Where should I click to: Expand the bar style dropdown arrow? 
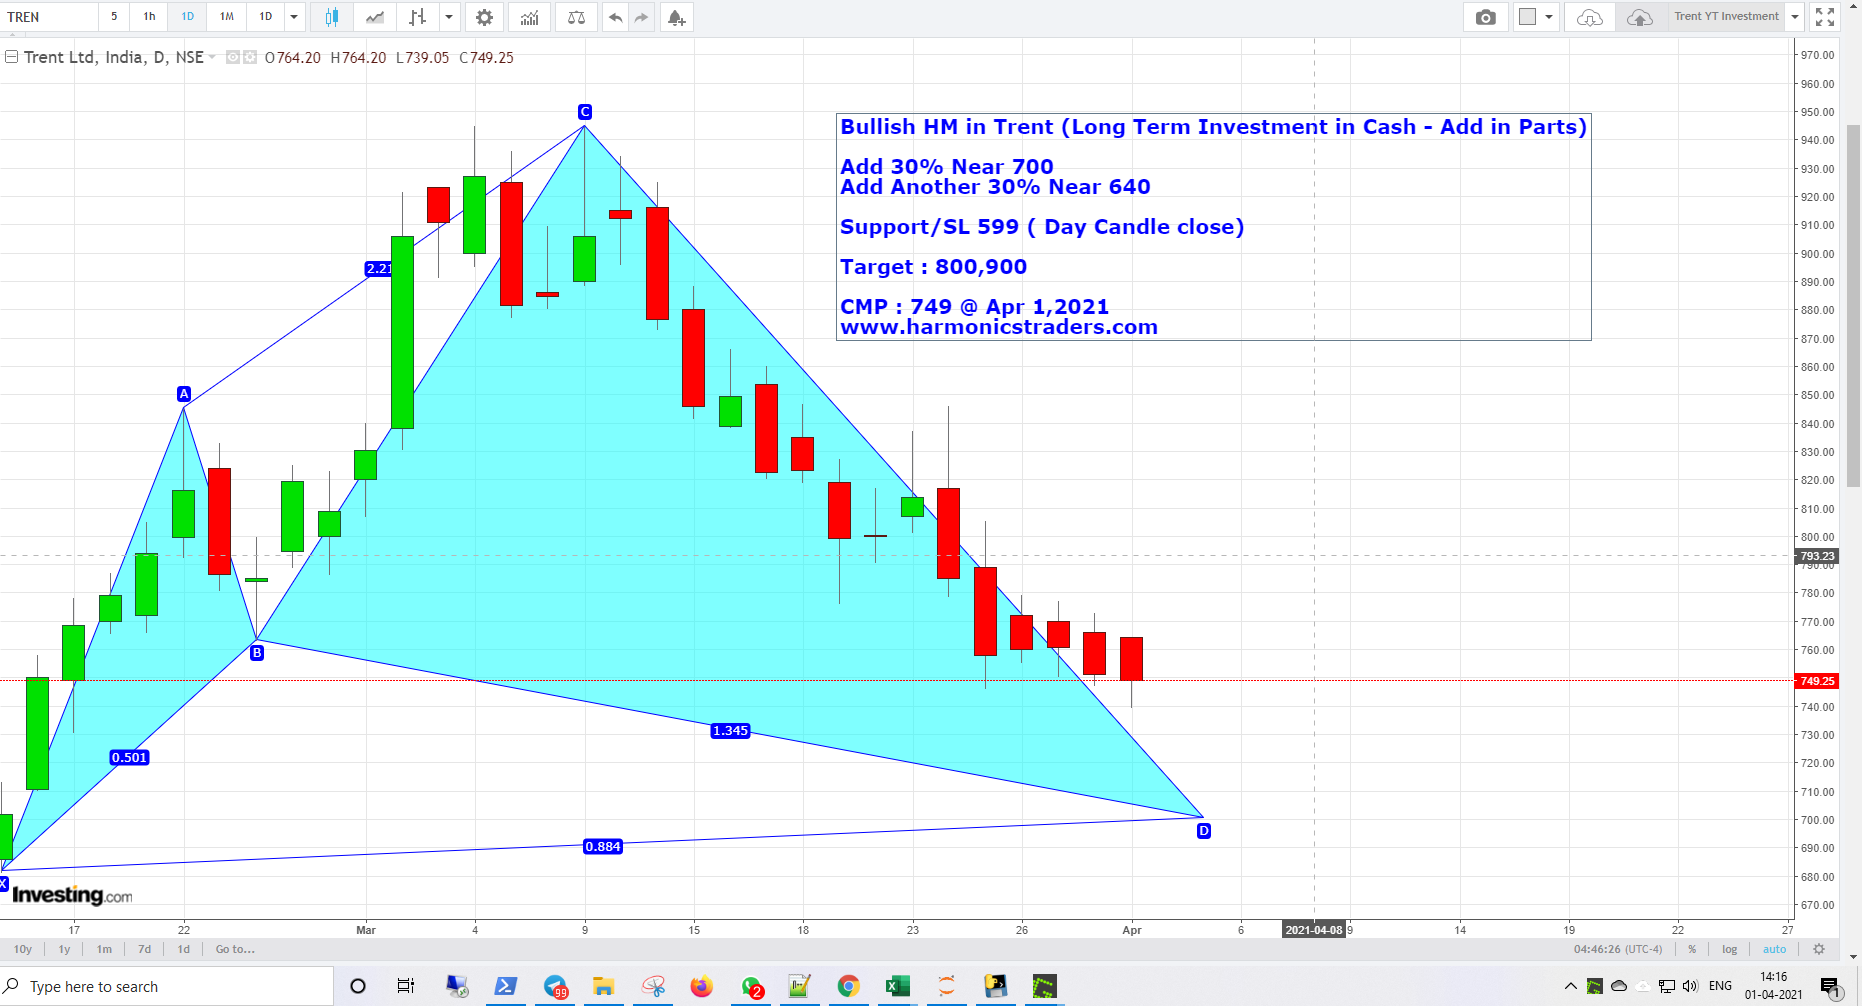click(448, 17)
